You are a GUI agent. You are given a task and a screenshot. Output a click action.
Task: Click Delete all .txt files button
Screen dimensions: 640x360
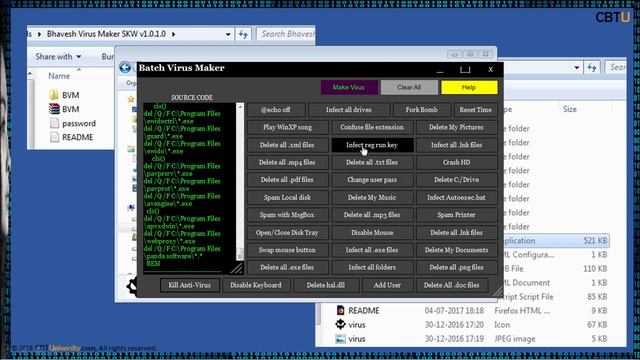372,162
